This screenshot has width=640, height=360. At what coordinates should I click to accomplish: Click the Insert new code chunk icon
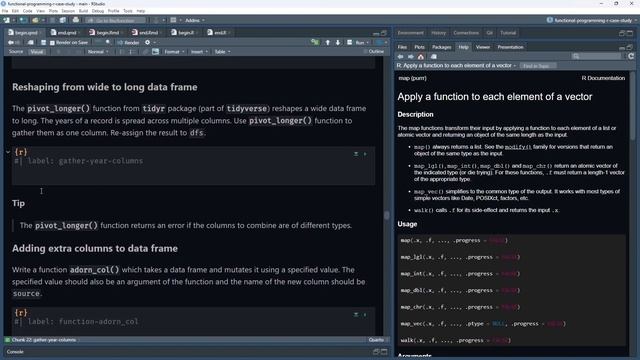(x=315, y=42)
